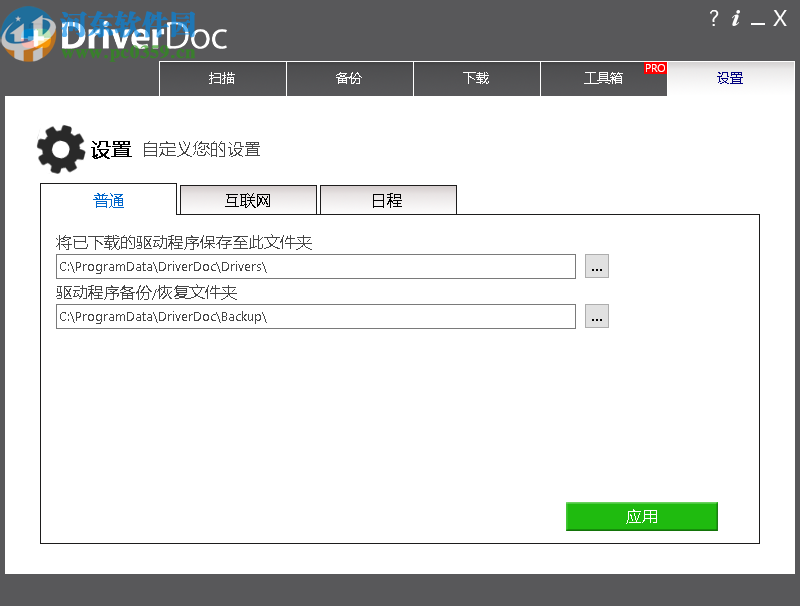Open the 下载 (Download) tab
800x606 pixels.
476,79
